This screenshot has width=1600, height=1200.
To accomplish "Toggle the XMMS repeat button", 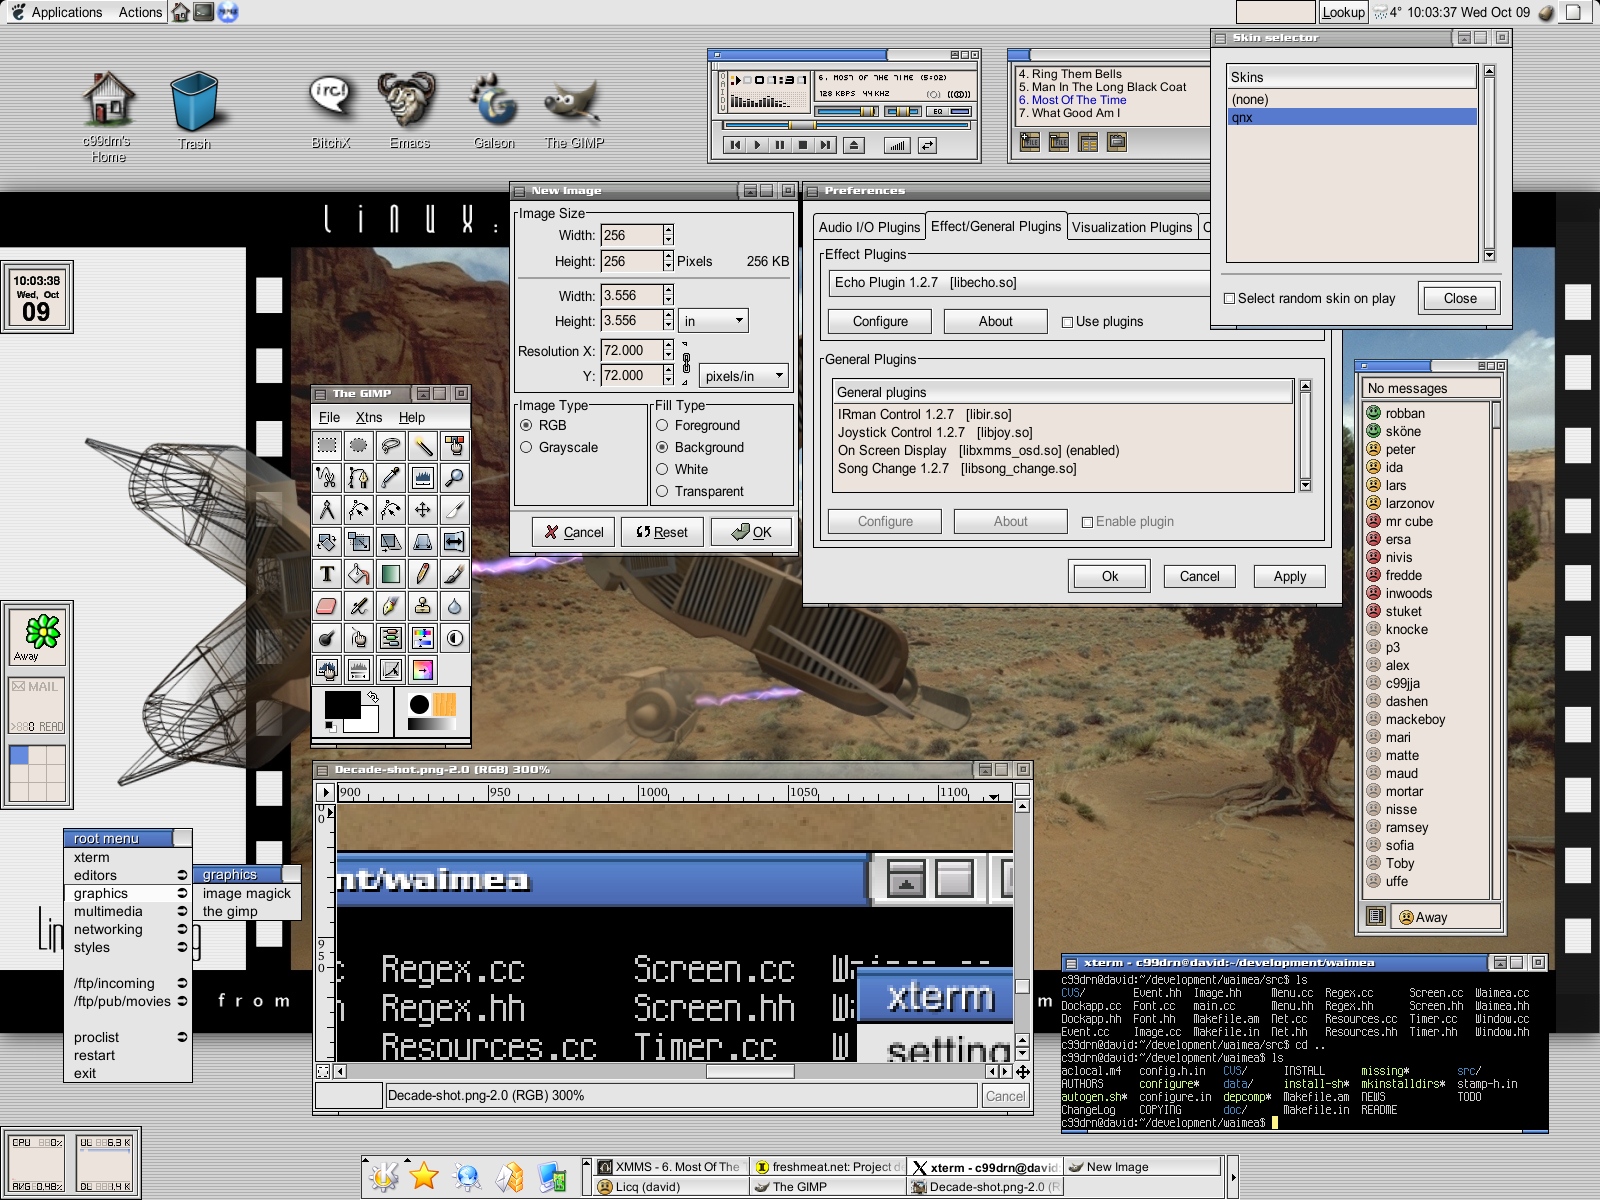I will [928, 145].
